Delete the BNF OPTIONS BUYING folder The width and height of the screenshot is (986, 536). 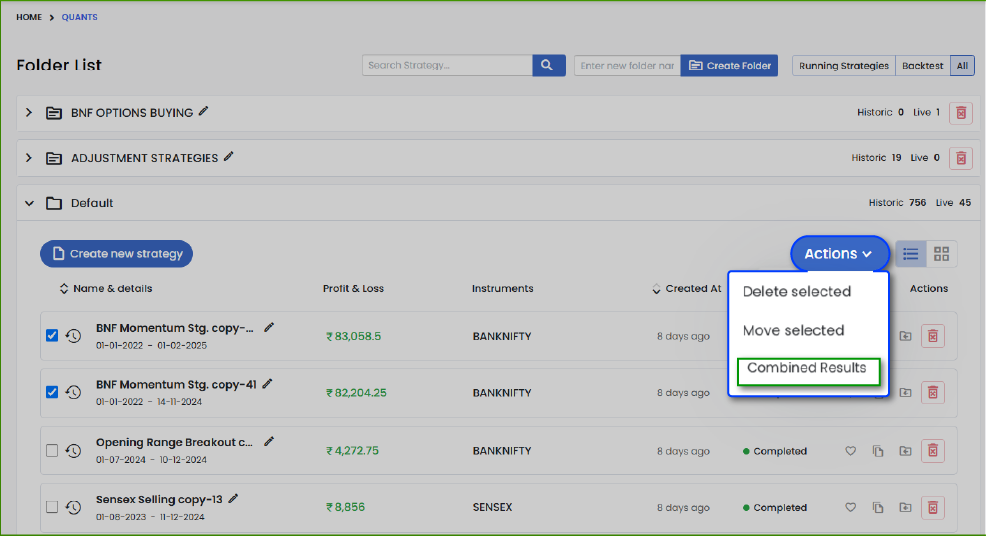961,113
